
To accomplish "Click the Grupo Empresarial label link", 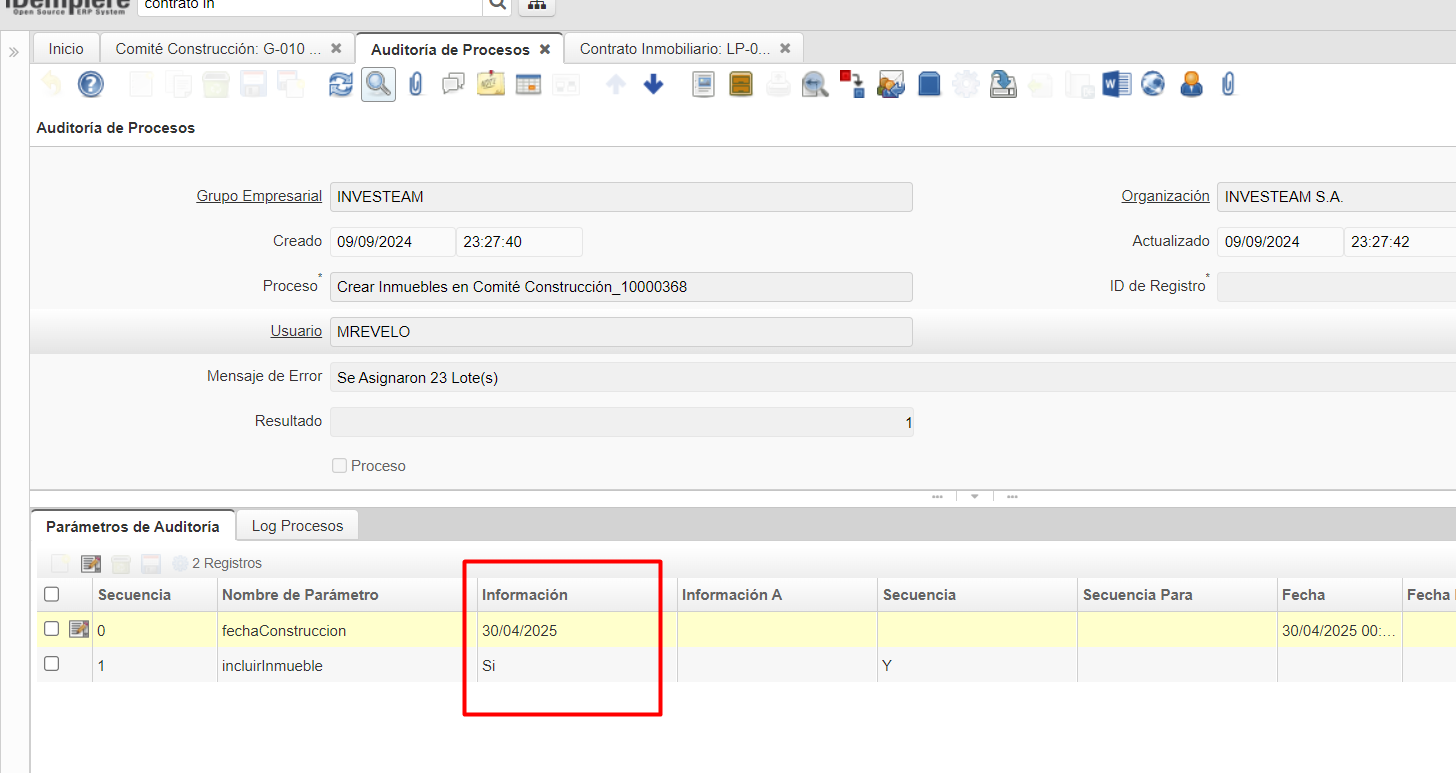I will click(259, 196).
